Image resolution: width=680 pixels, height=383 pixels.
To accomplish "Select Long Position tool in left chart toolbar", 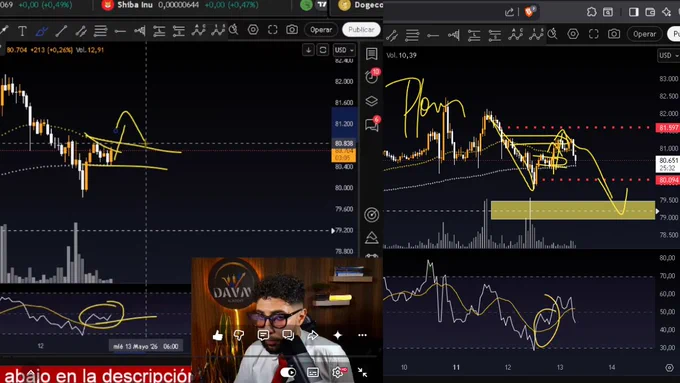I will point(159,31).
